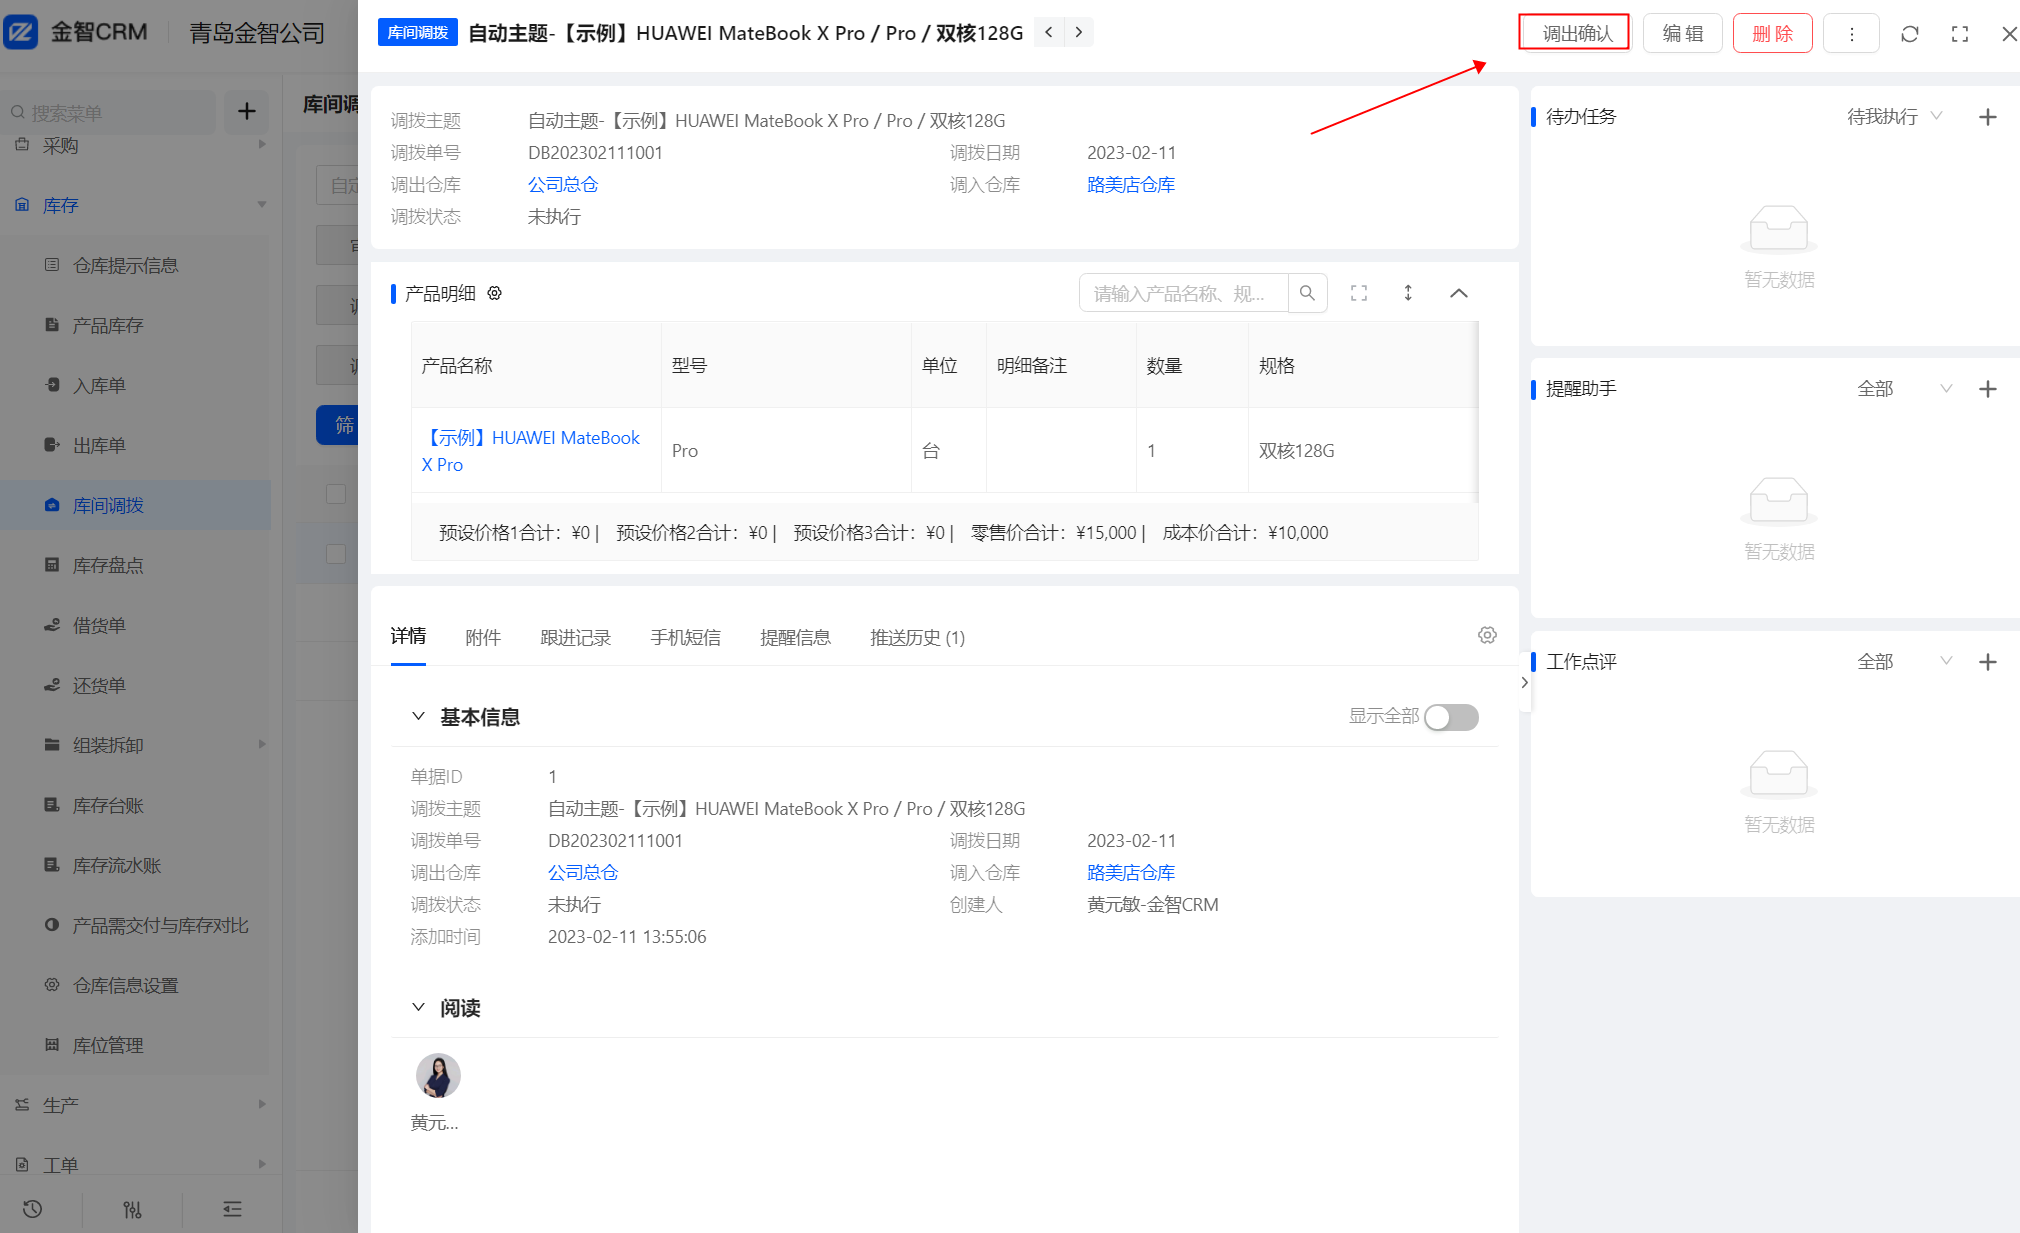Click the product search magnifier button
Viewport: 2020px width, 1233px height.
click(1307, 293)
